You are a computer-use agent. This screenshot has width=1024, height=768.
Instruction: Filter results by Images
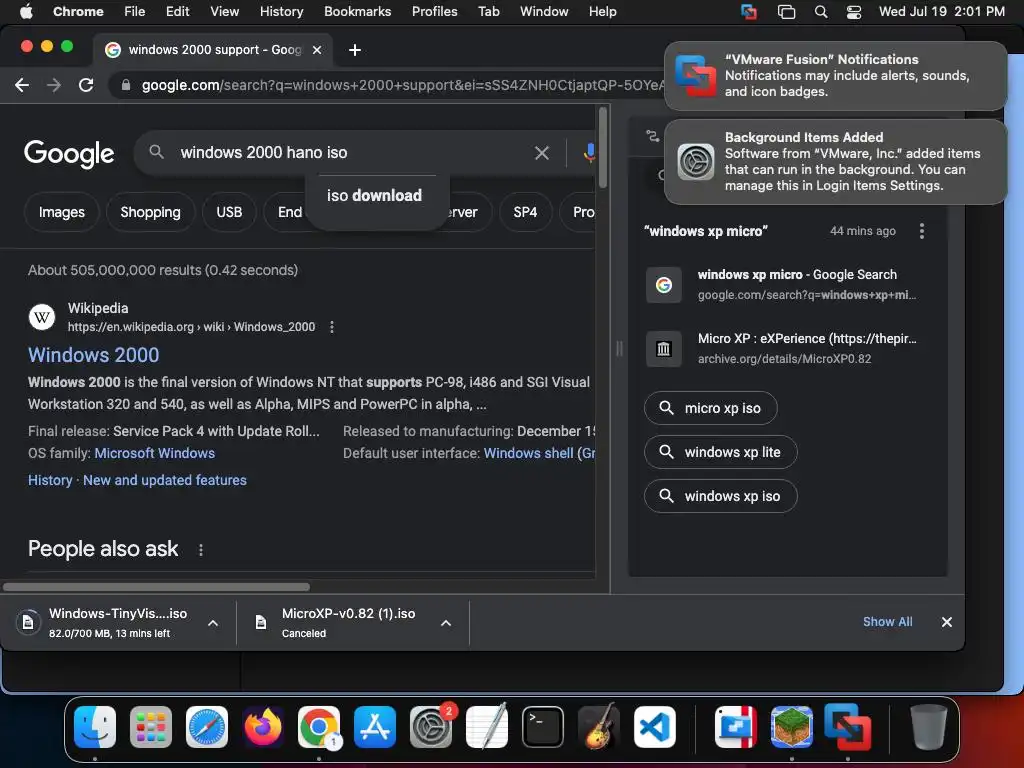[61, 212]
